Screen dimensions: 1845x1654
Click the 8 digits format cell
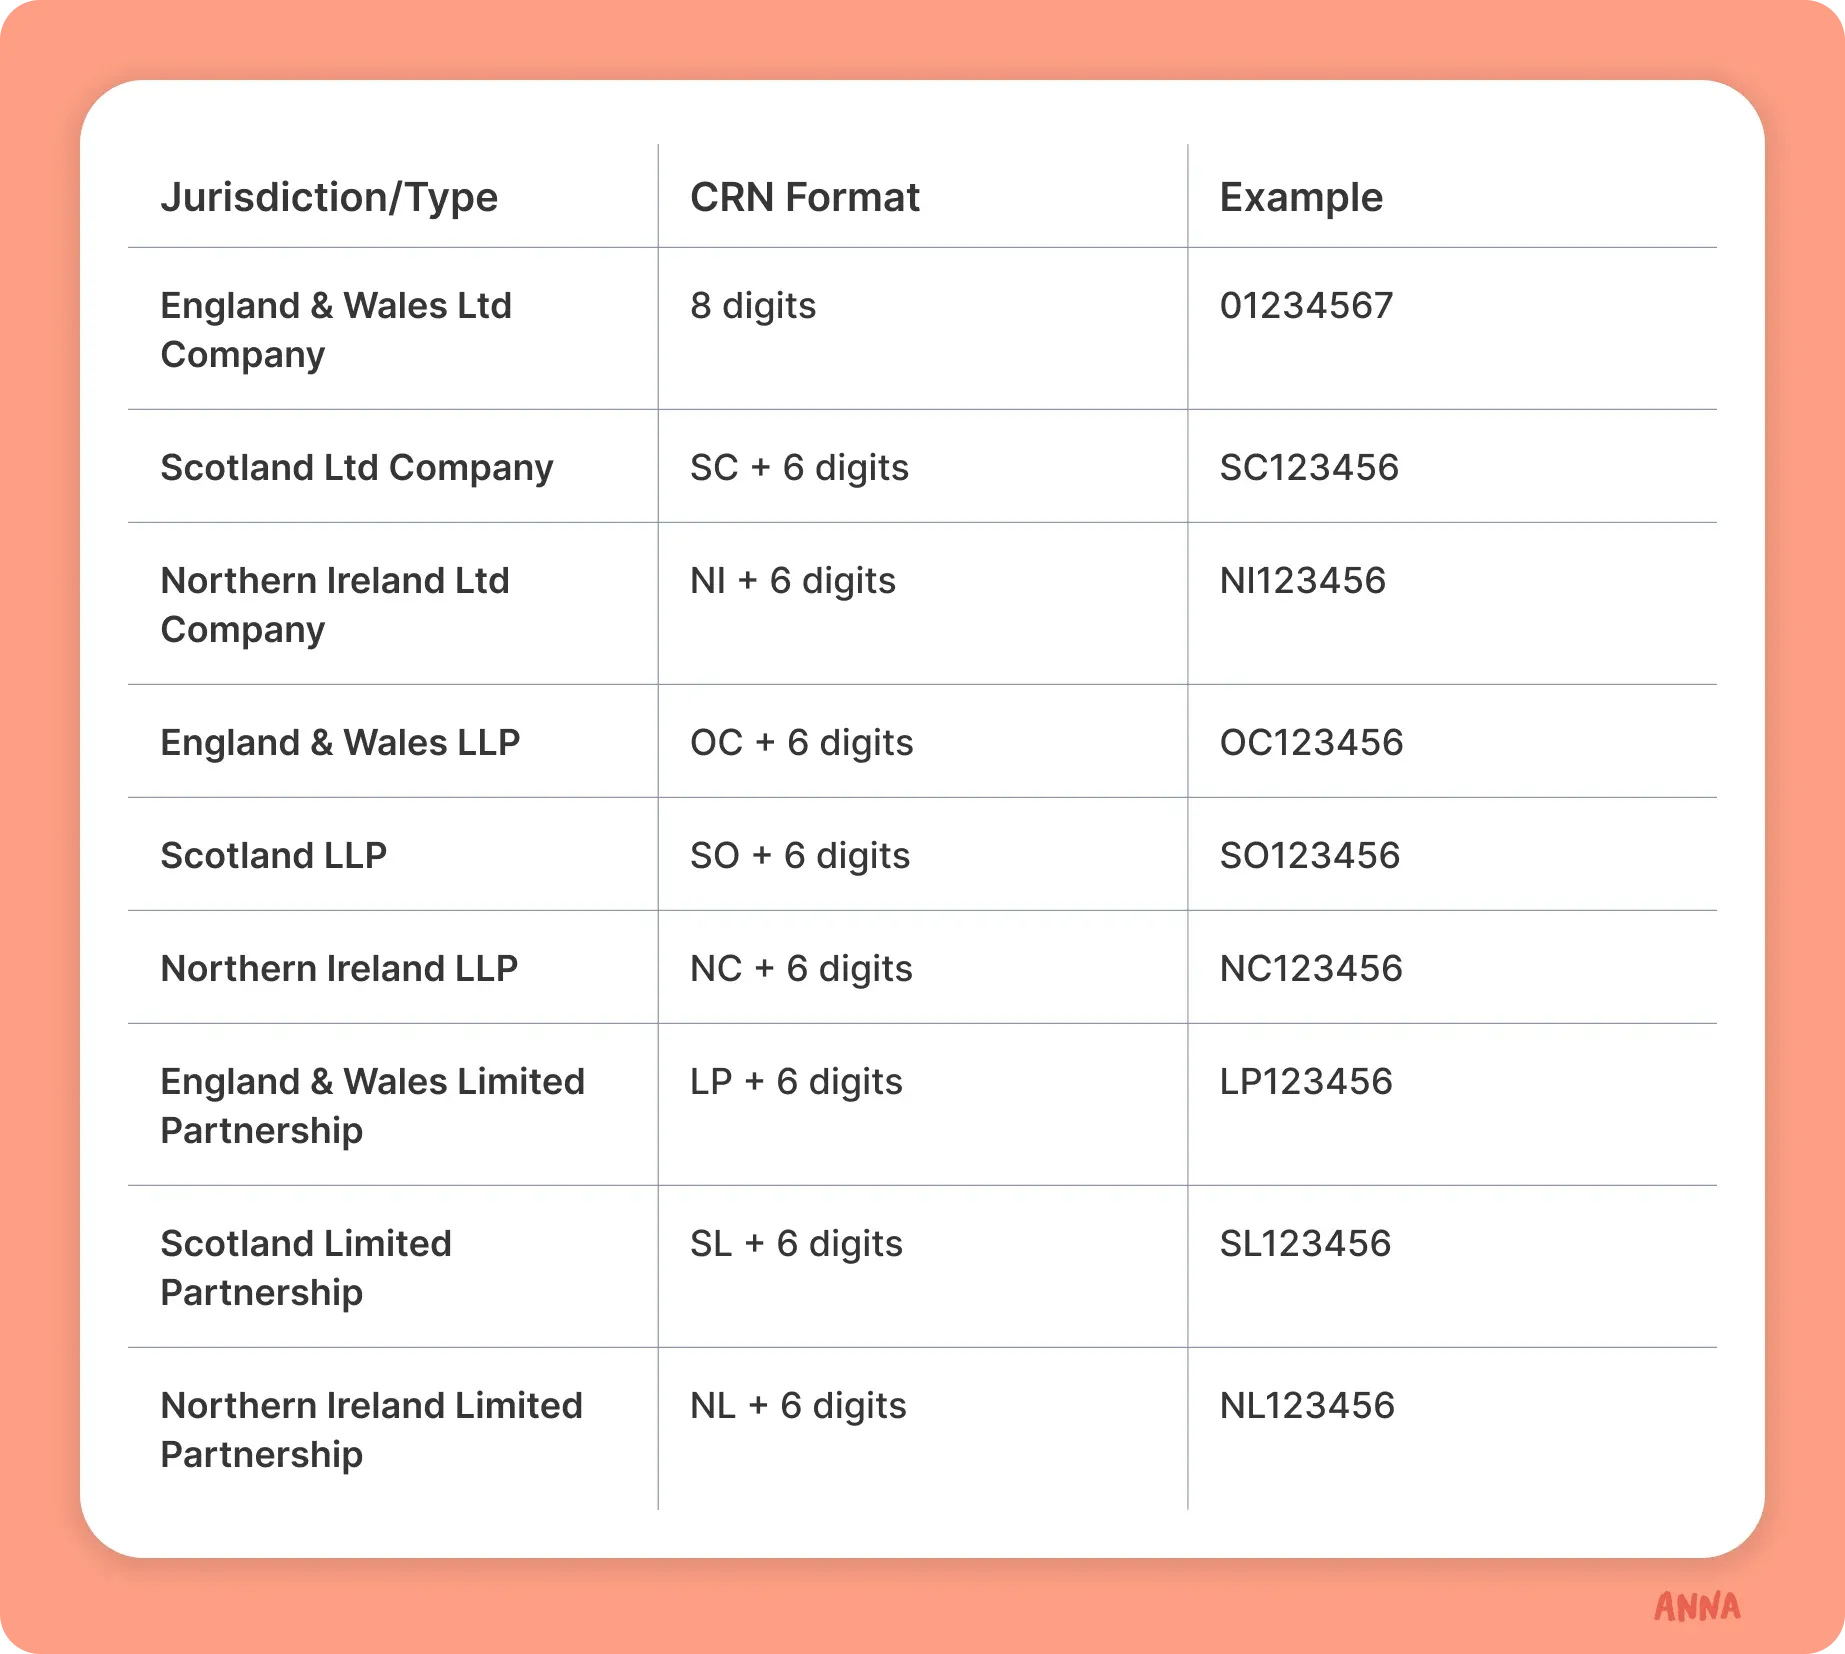[753, 306]
